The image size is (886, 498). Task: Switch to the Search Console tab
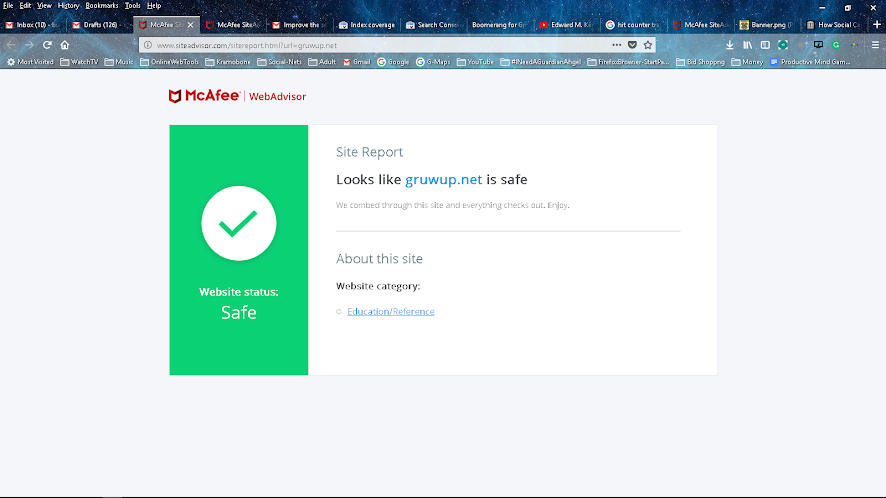point(432,25)
